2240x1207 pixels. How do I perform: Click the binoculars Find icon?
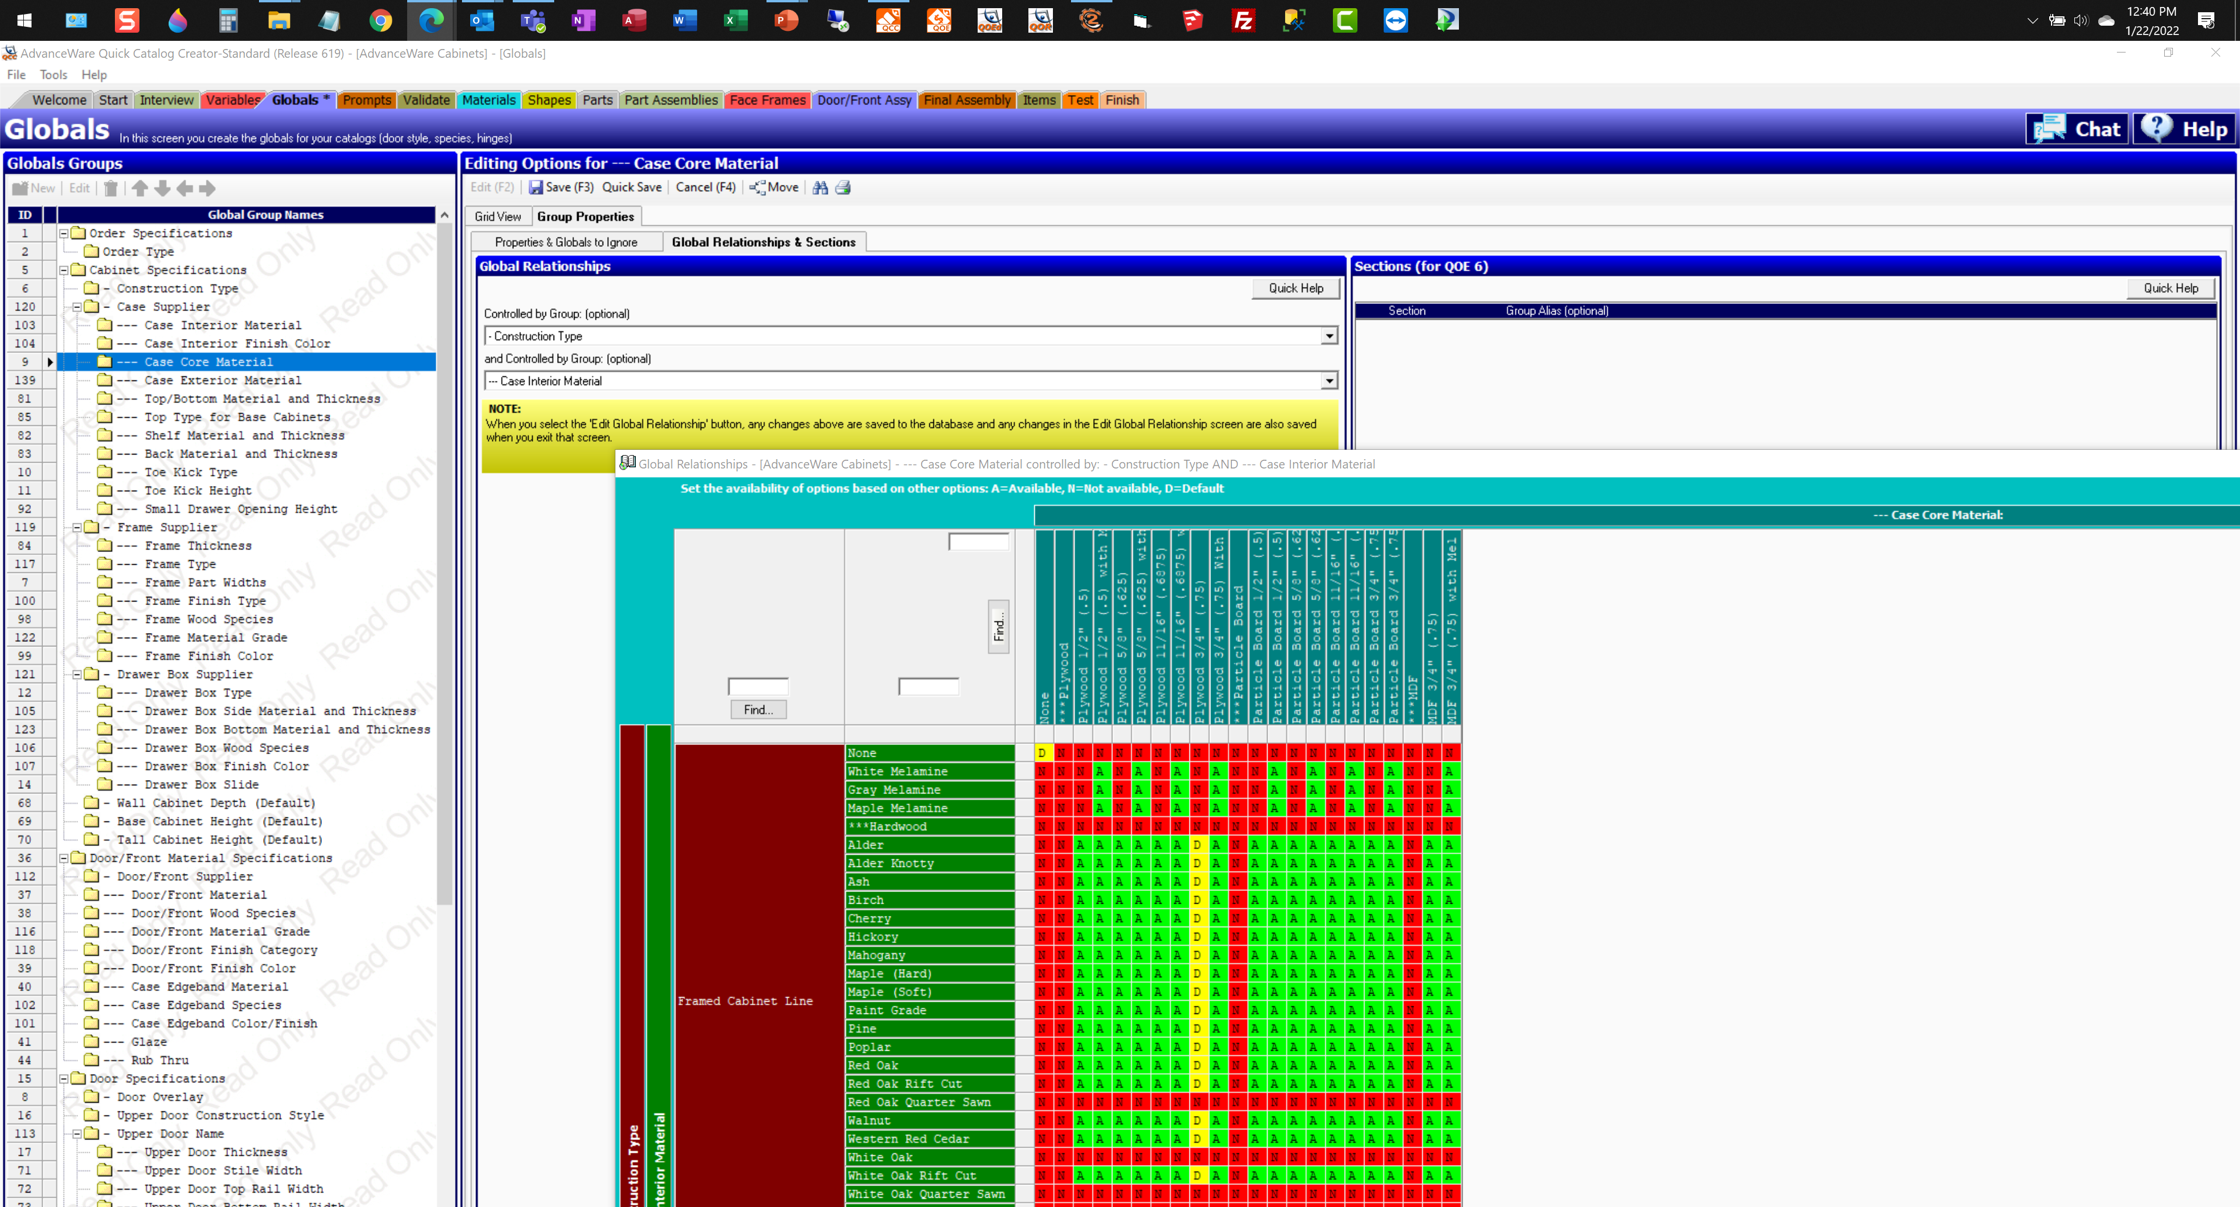820,188
